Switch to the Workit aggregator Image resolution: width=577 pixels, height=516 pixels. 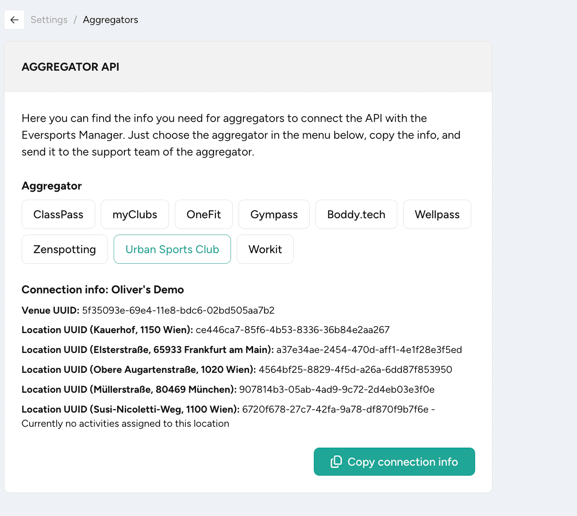pyautogui.click(x=265, y=249)
